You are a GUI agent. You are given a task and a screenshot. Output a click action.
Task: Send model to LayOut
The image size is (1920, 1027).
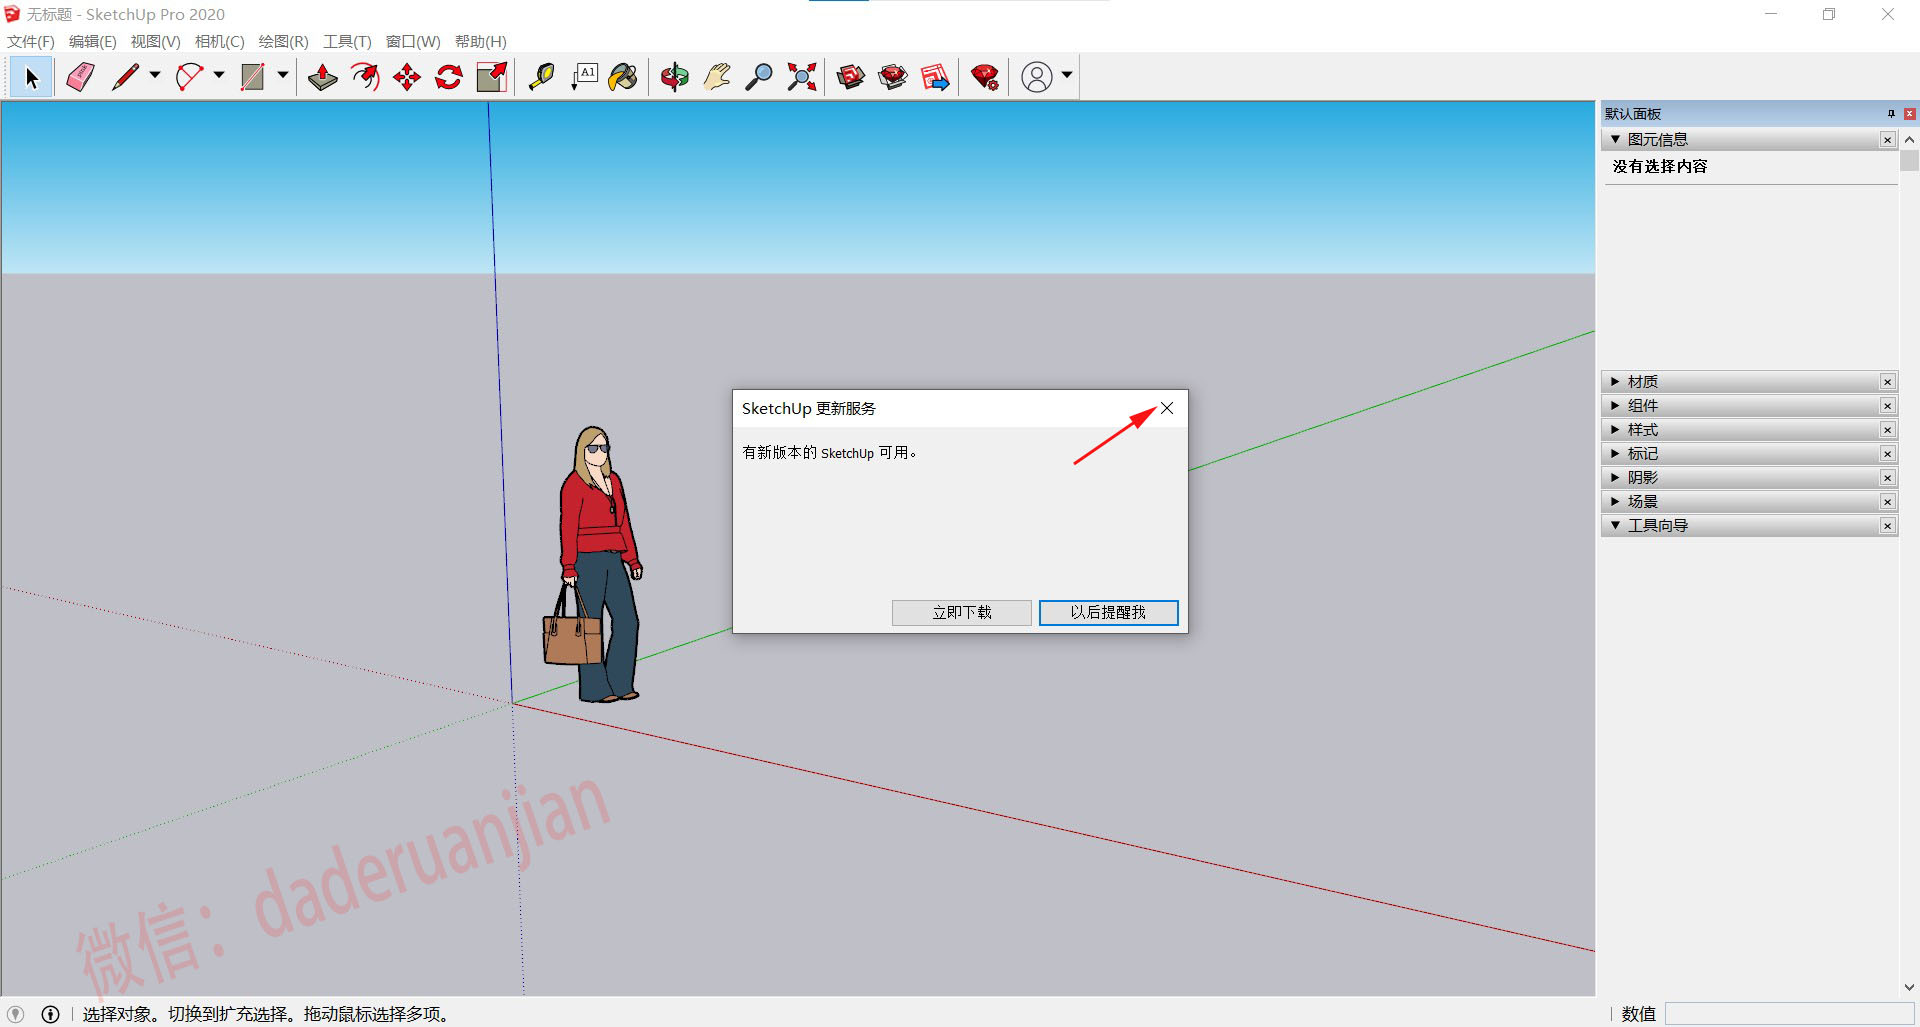[935, 77]
